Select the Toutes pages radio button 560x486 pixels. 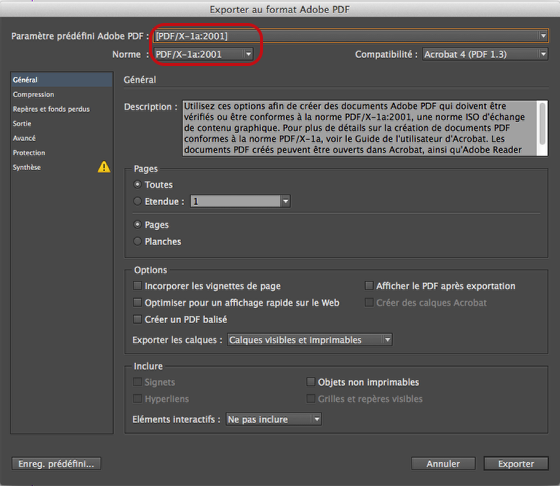pyautogui.click(x=138, y=185)
